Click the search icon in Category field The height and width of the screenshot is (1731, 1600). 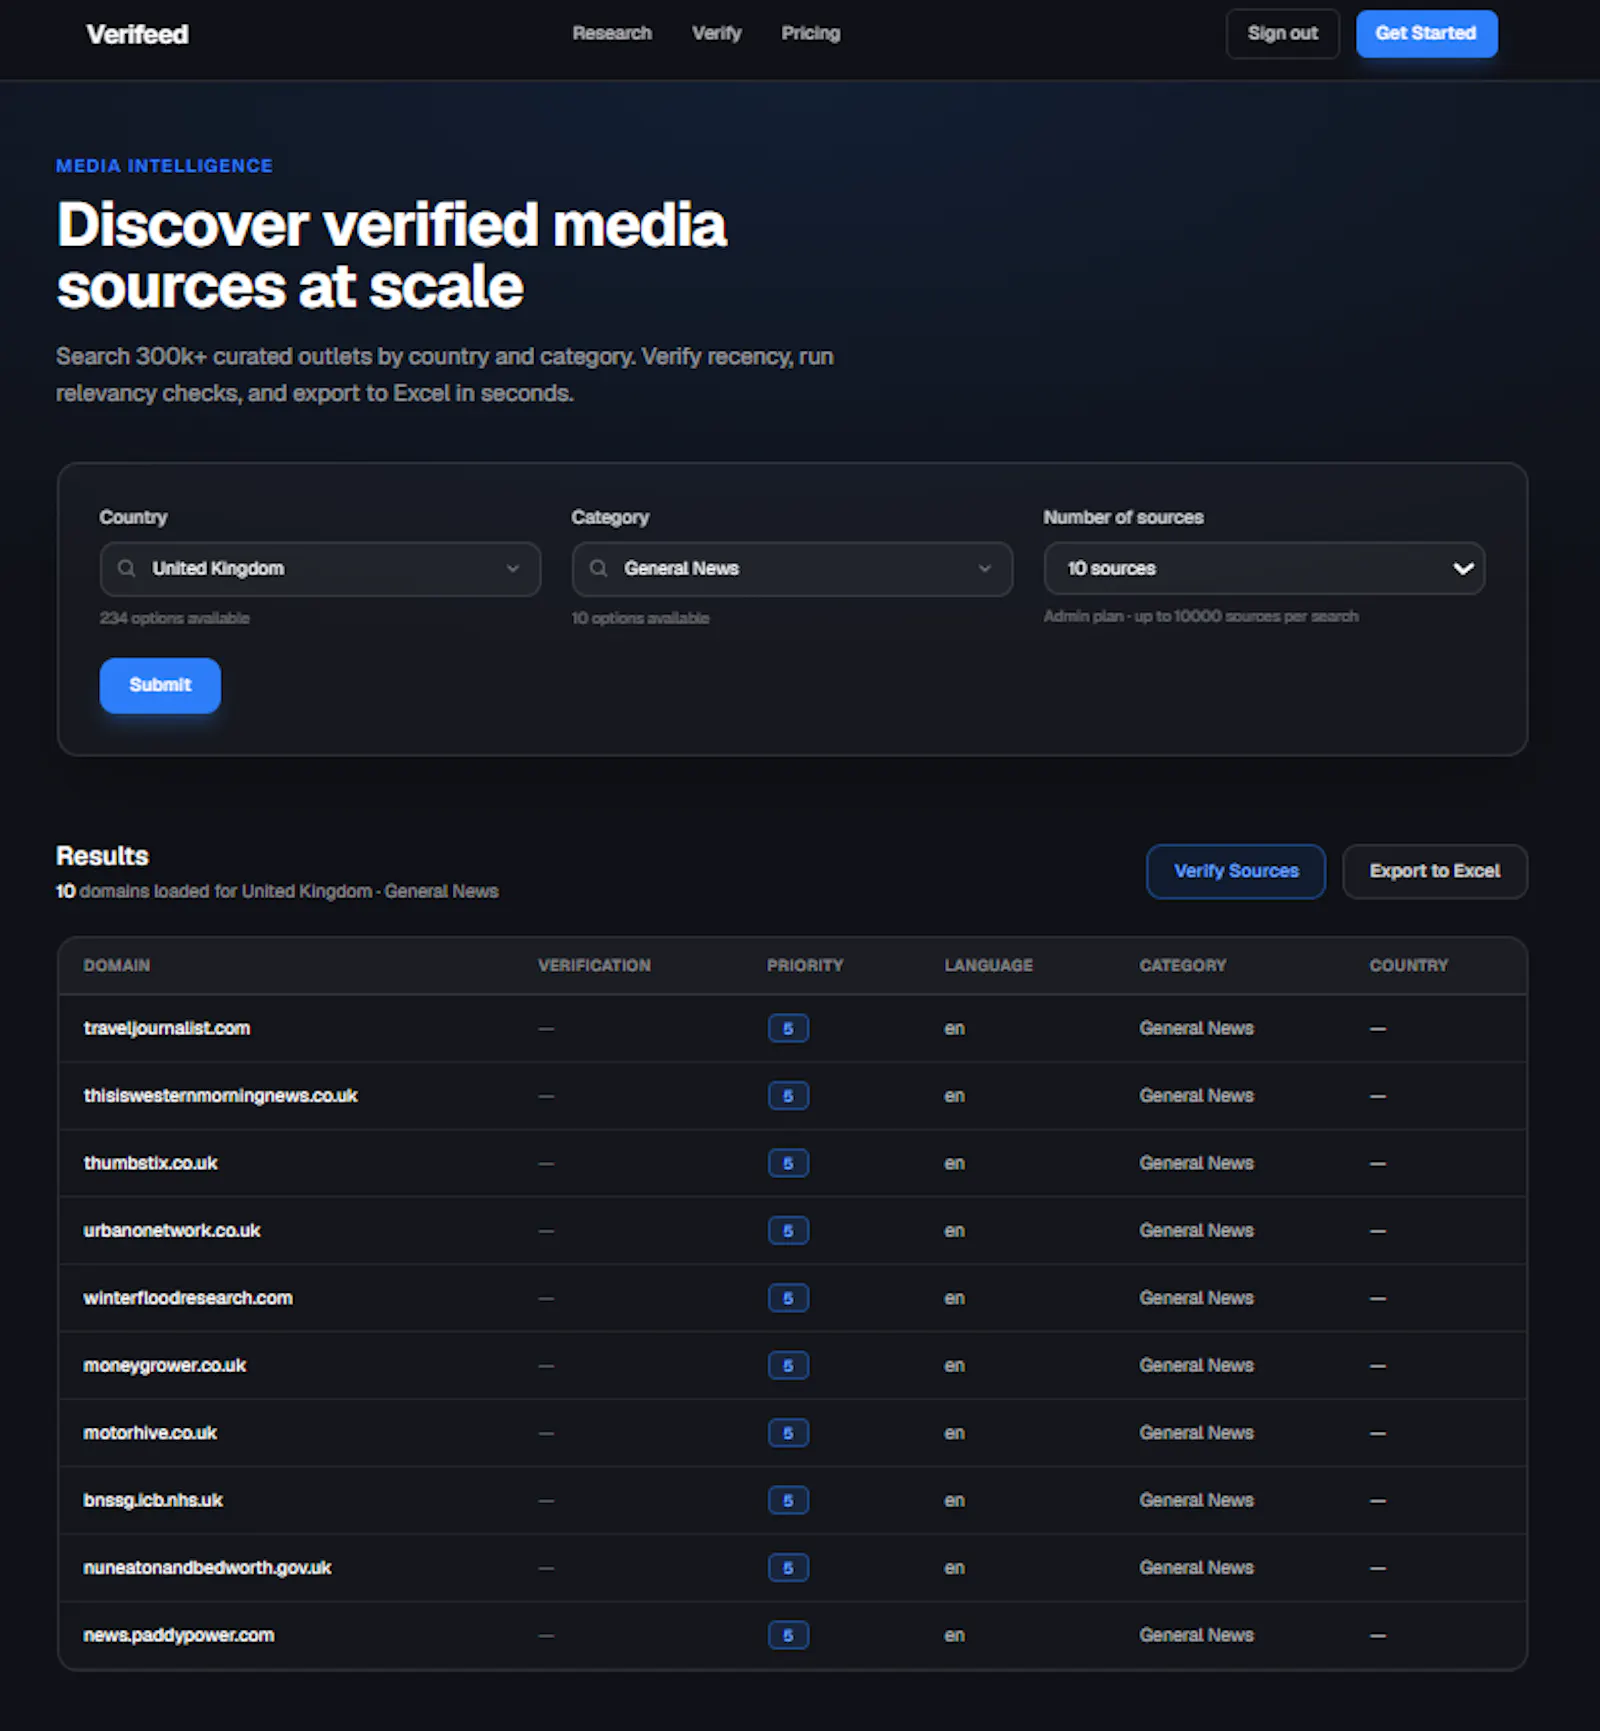coord(598,568)
